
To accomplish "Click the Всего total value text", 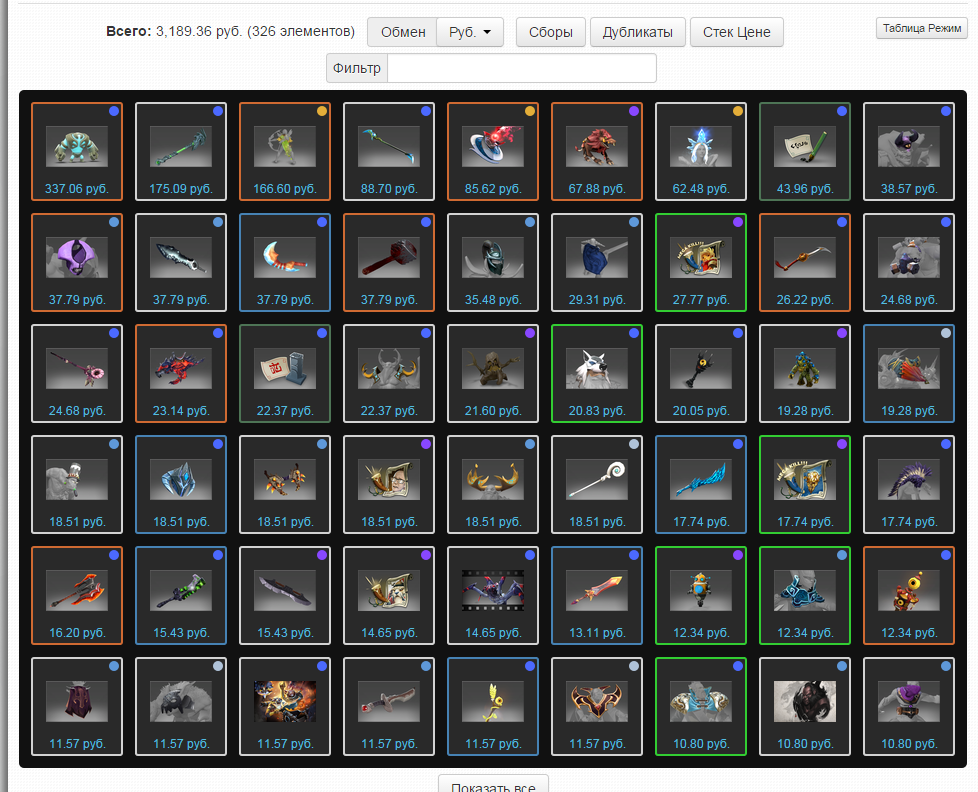I will click(230, 31).
